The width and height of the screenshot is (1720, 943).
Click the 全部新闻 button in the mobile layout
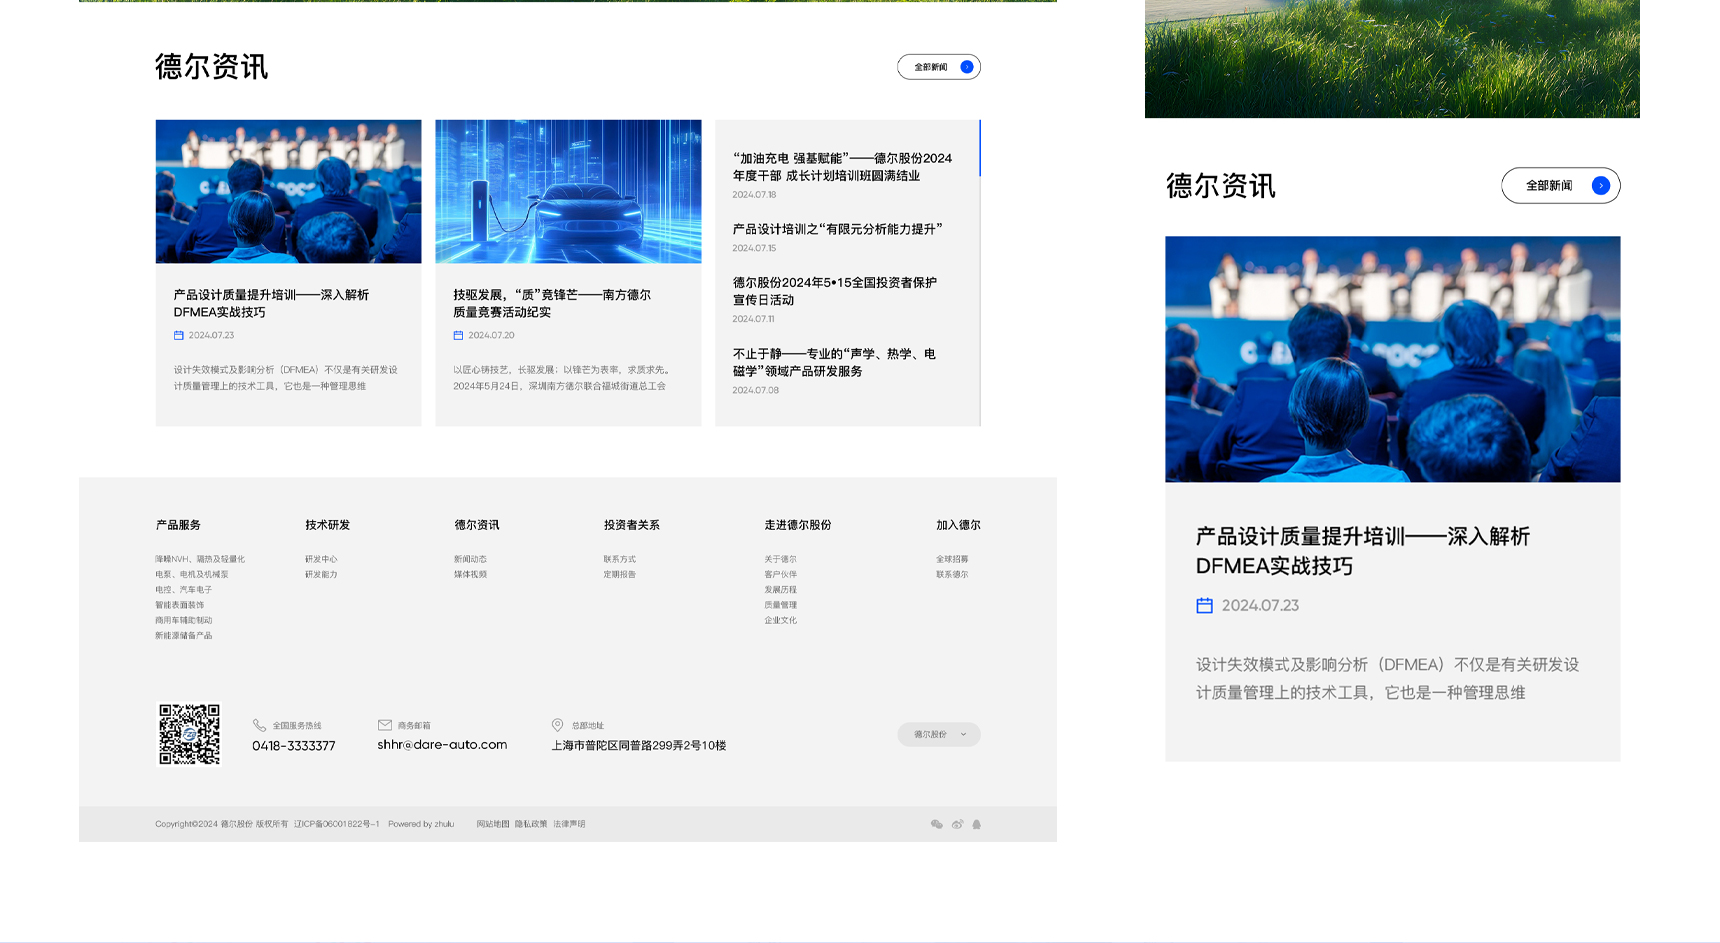1561,185
